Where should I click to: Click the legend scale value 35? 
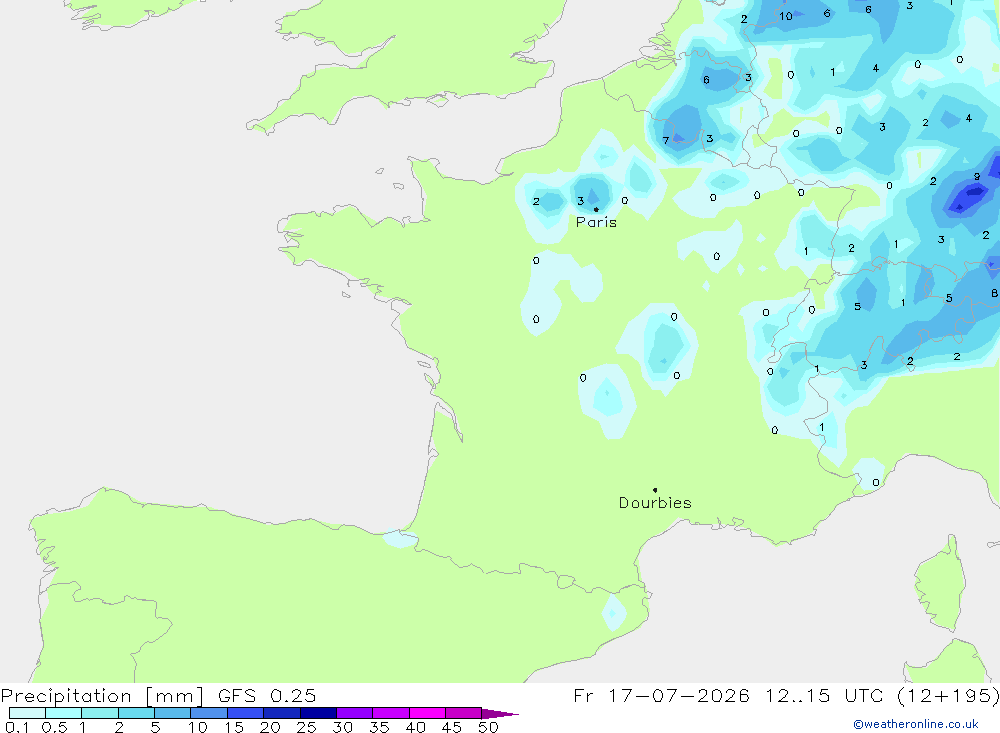(x=379, y=727)
